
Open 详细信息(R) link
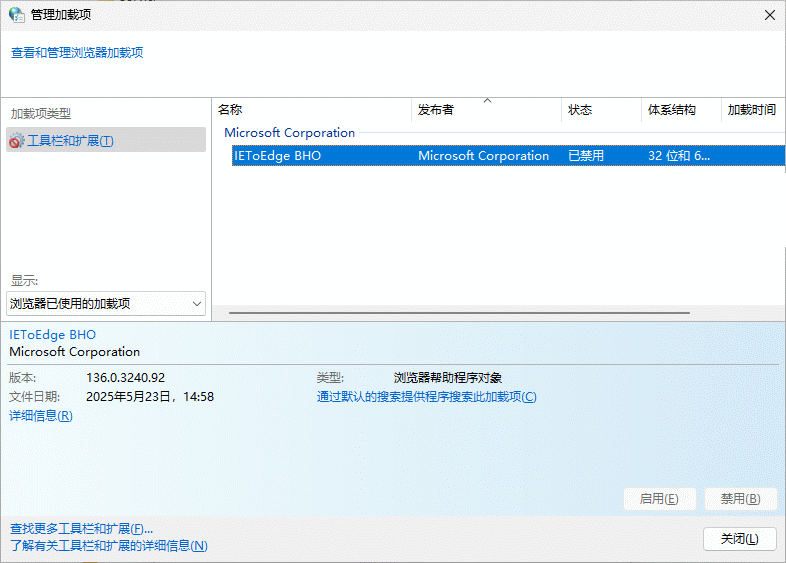(x=41, y=416)
